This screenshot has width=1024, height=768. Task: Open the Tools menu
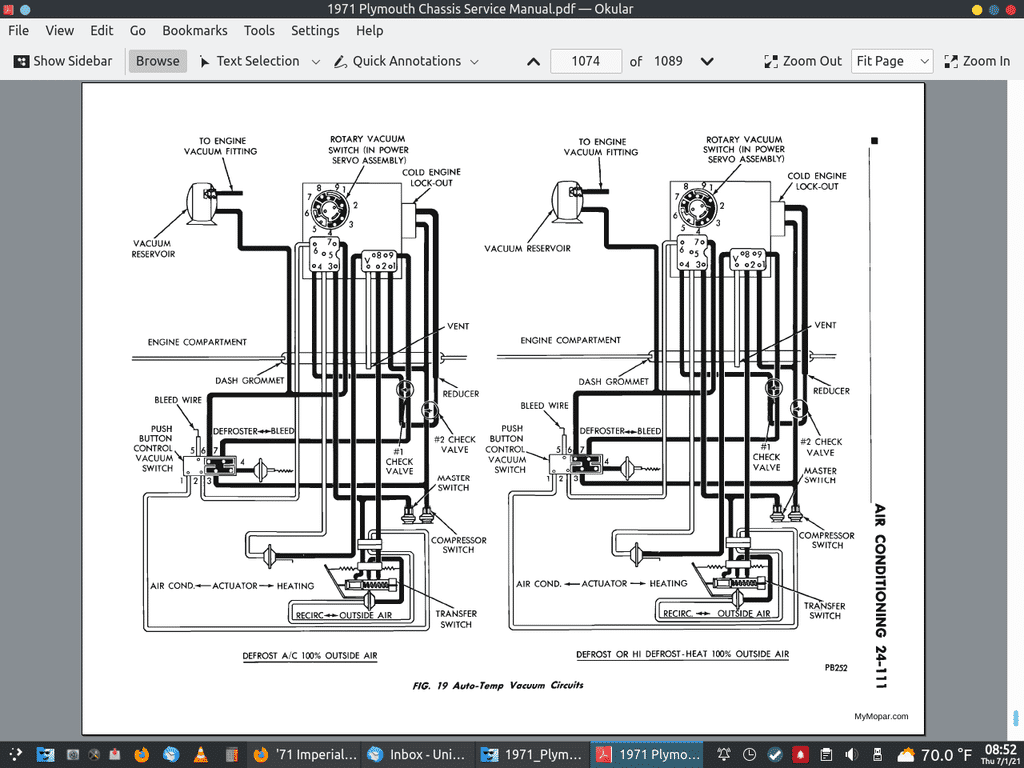click(x=259, y=30)
